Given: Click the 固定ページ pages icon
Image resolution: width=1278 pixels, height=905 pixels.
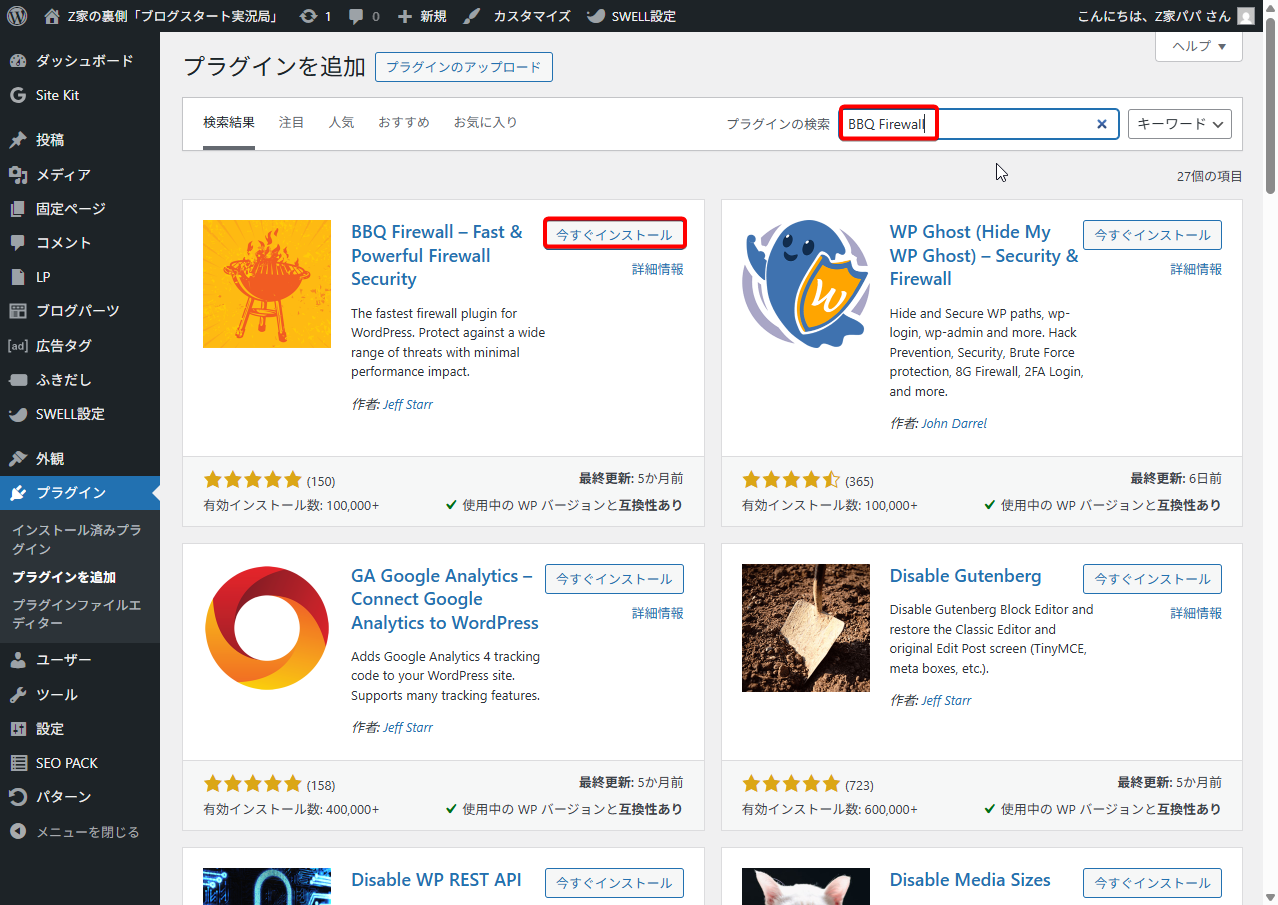Looking at the screenshot, I should click(18, 209).
